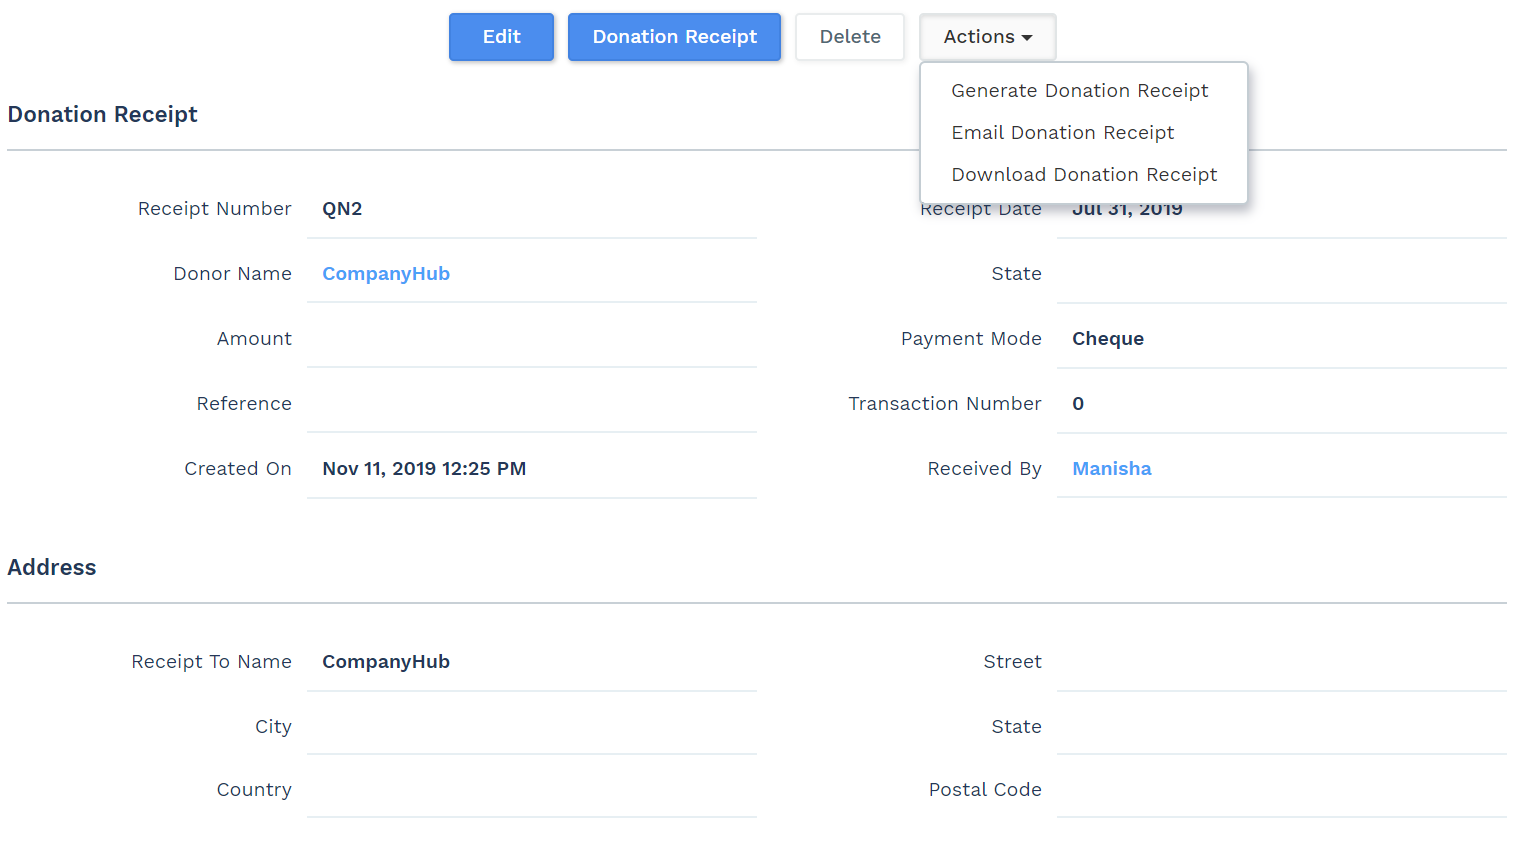Image resolution: width=1515 pixels, height=851 pixels.
Task: Choose Email Donation Receipt option
Action: pyautogui.click(x=1062, y=133)
